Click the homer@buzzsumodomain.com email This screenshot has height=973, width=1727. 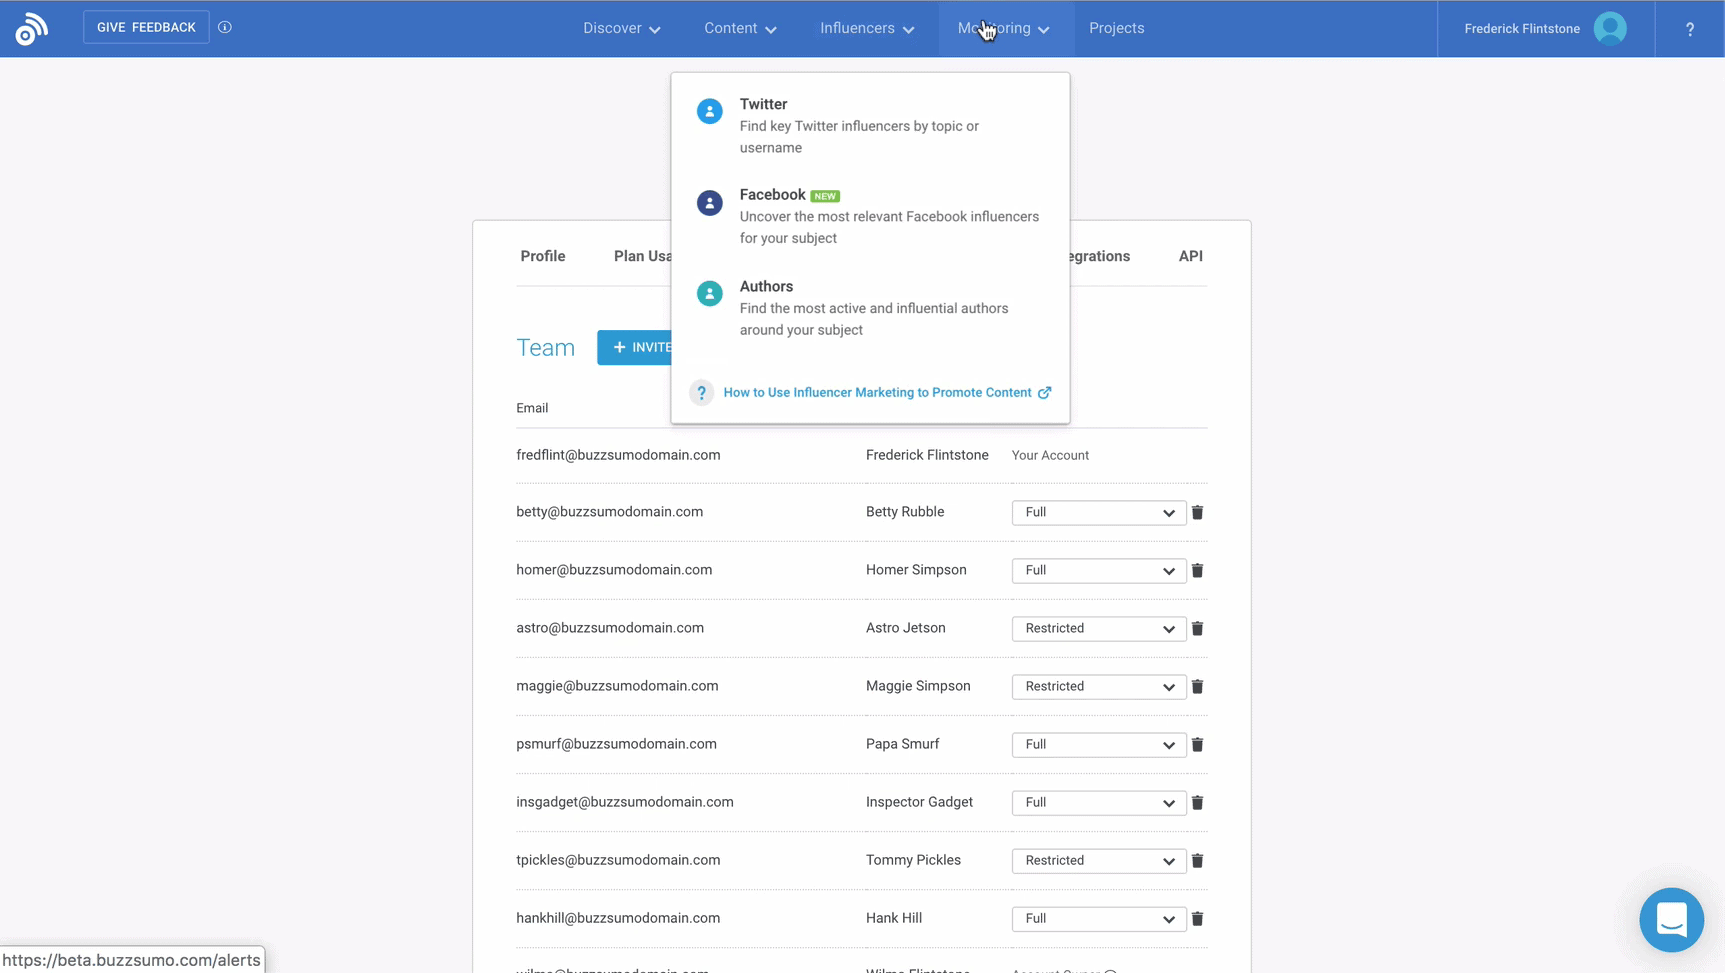pos(614,570)
